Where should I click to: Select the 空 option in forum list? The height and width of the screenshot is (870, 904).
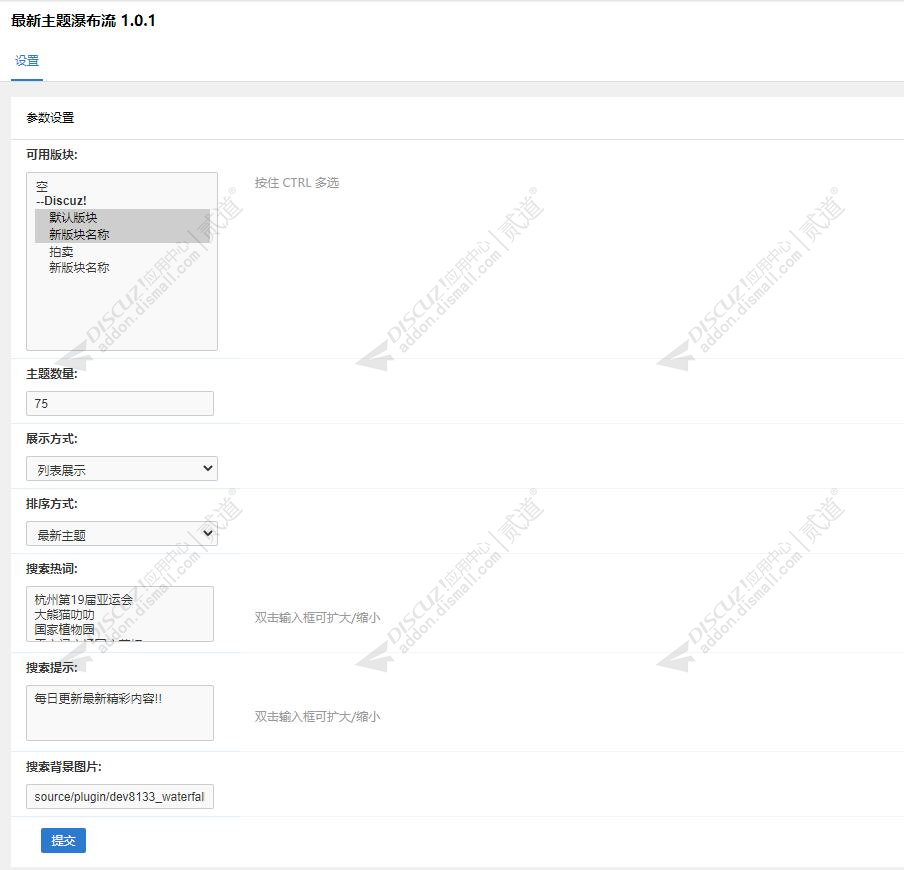pos(42,186)
